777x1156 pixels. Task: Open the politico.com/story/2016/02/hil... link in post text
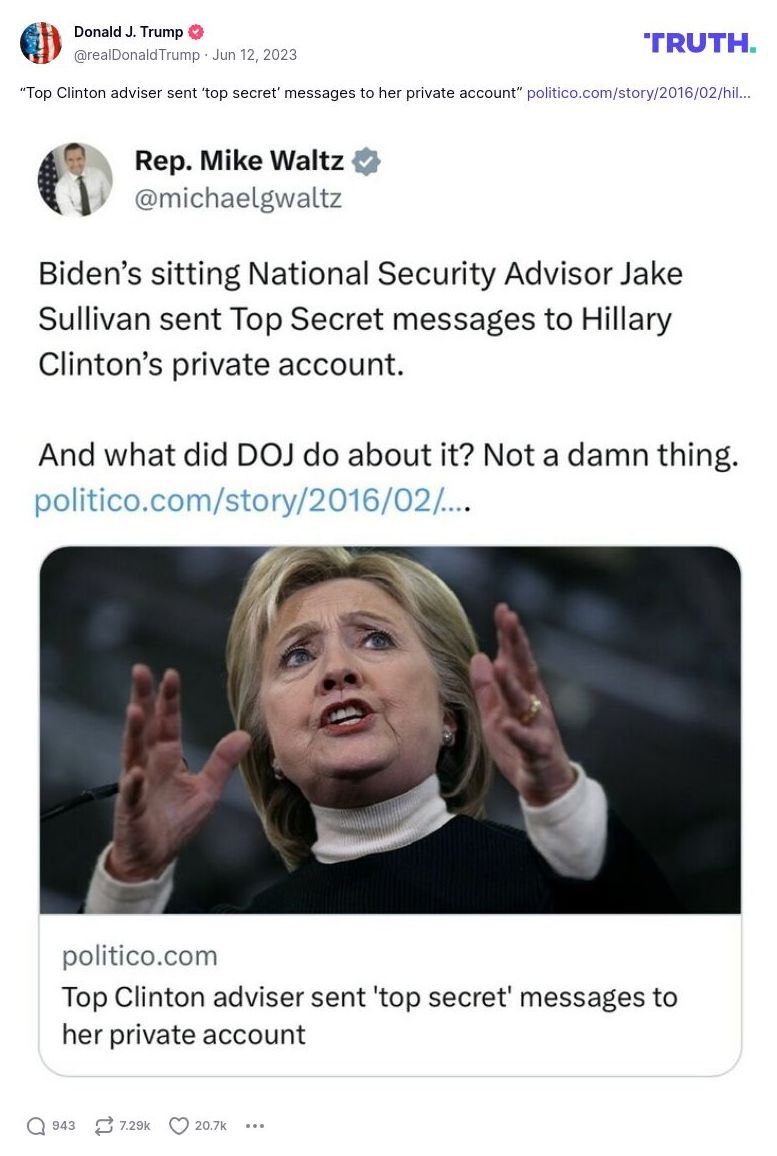point(638,93)
